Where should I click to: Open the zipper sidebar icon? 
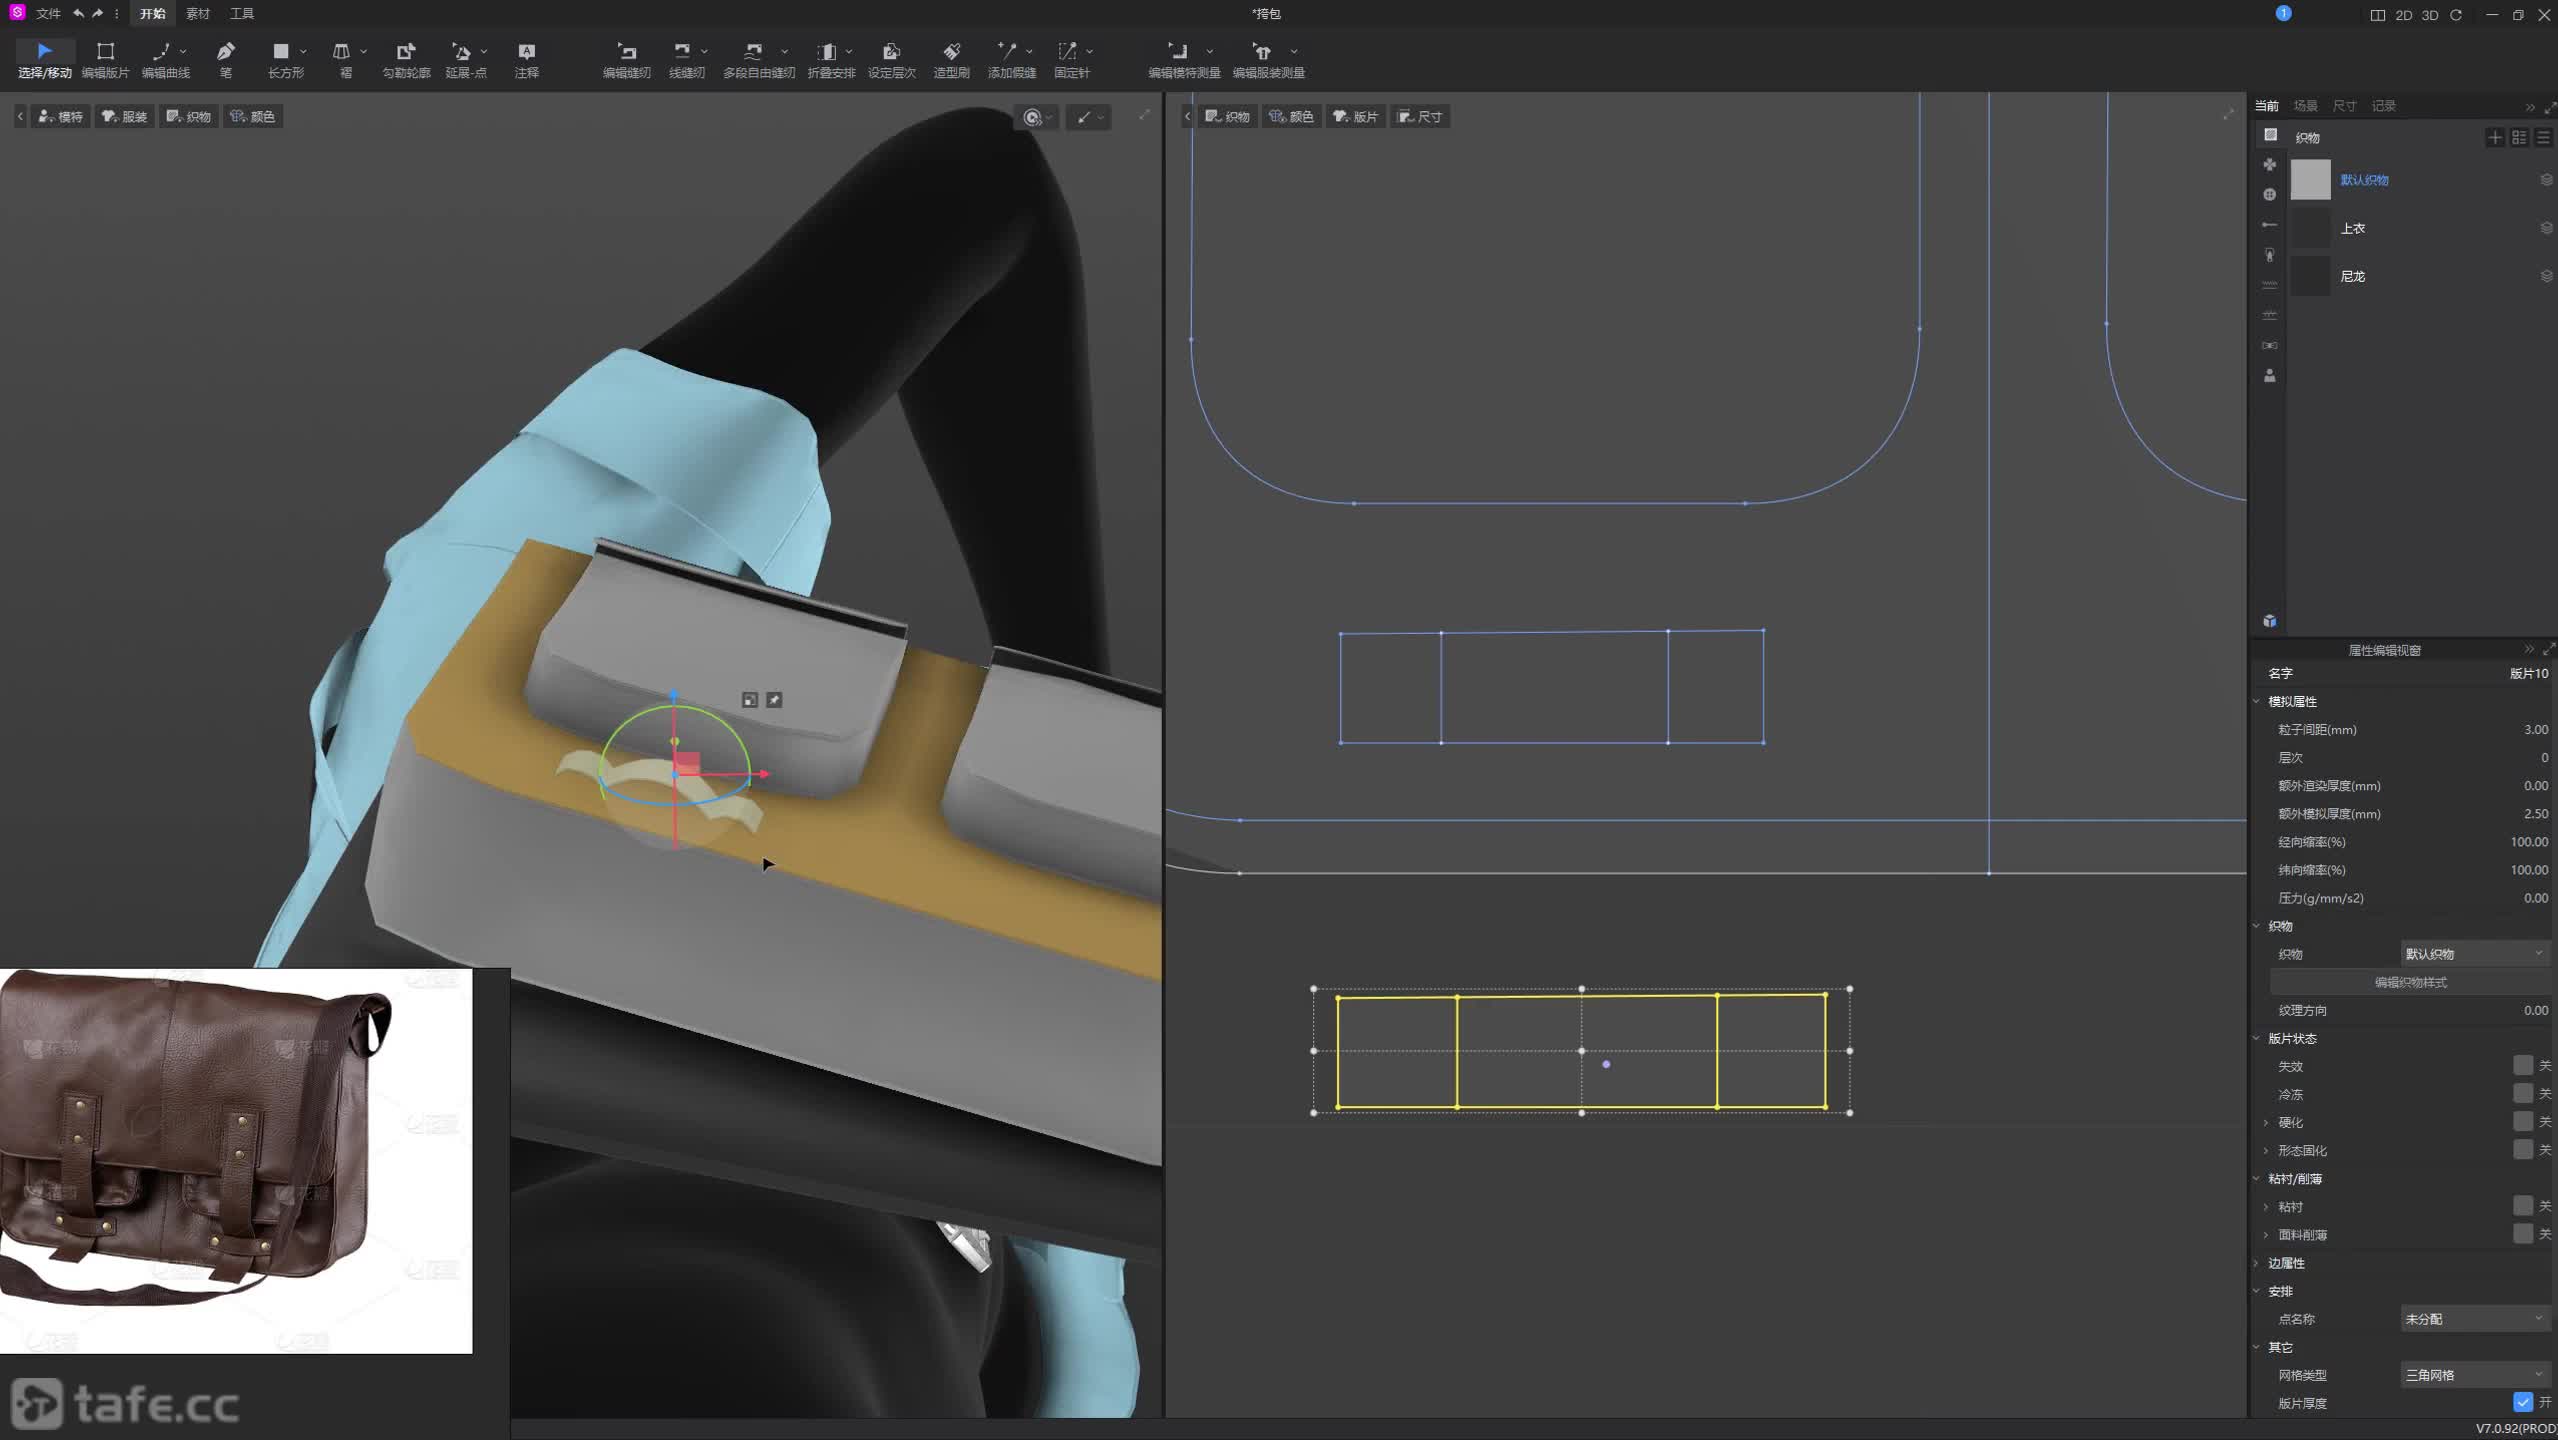click(2269, 254)
